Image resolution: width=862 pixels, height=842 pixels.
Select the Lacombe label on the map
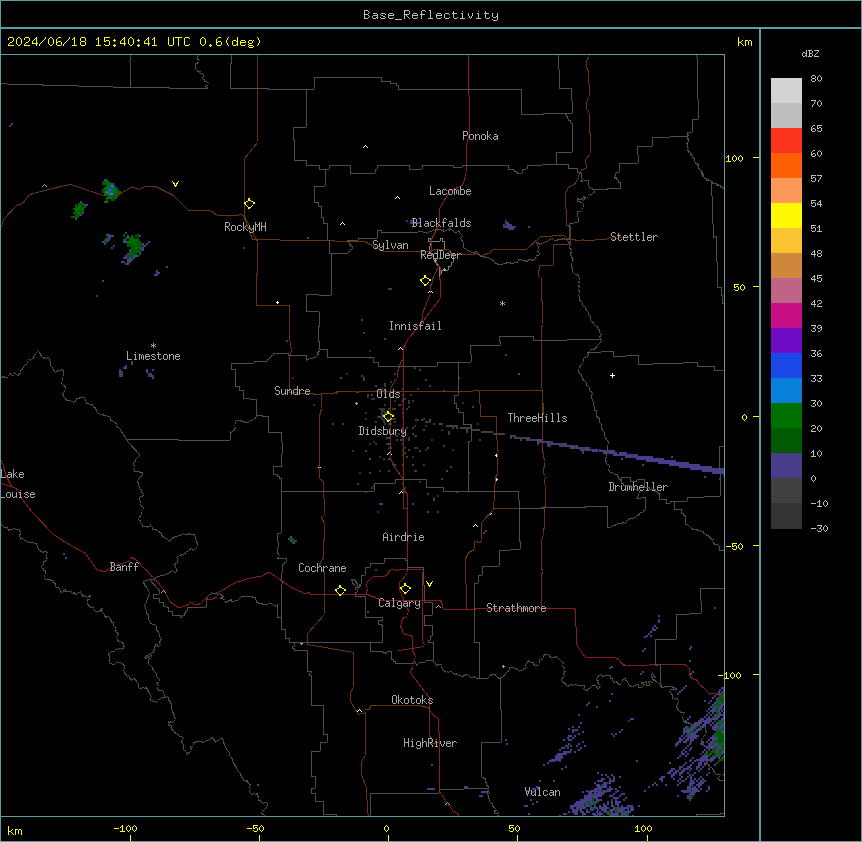[450, 191]
